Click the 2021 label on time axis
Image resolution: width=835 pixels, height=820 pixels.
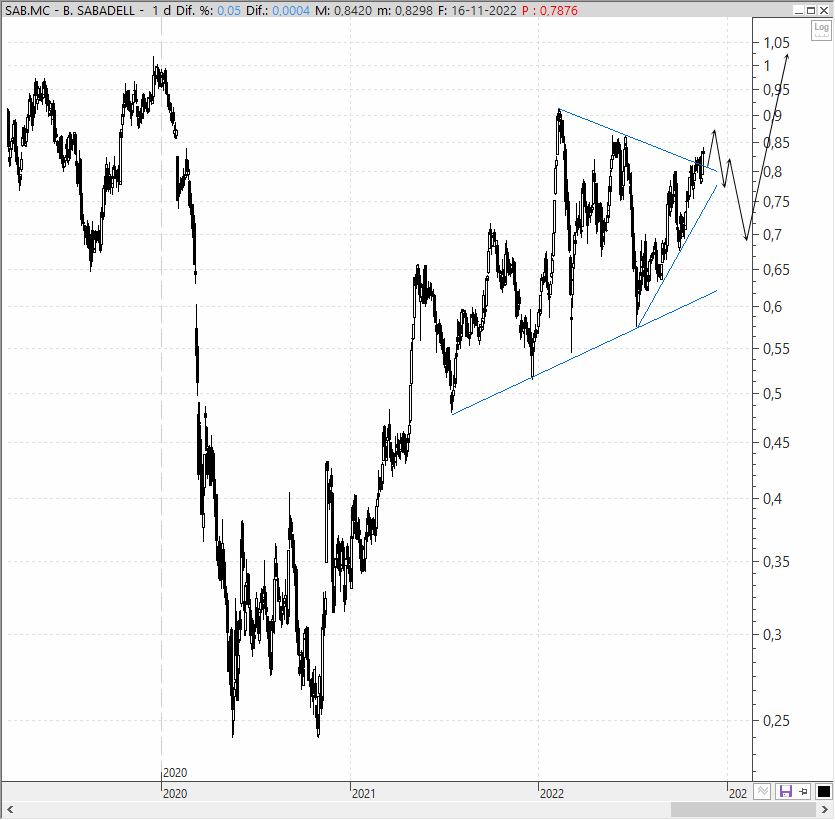pos(363,794)
